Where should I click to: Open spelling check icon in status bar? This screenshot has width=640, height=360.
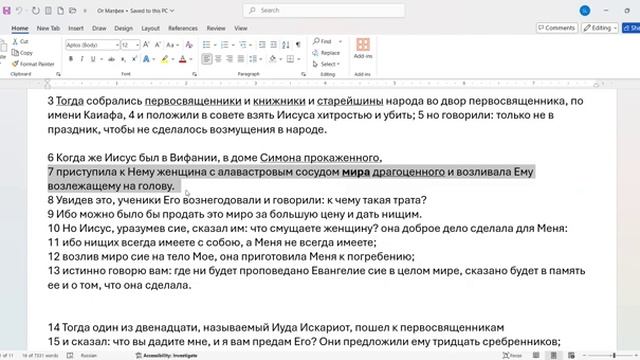click(x=70, y=356)
